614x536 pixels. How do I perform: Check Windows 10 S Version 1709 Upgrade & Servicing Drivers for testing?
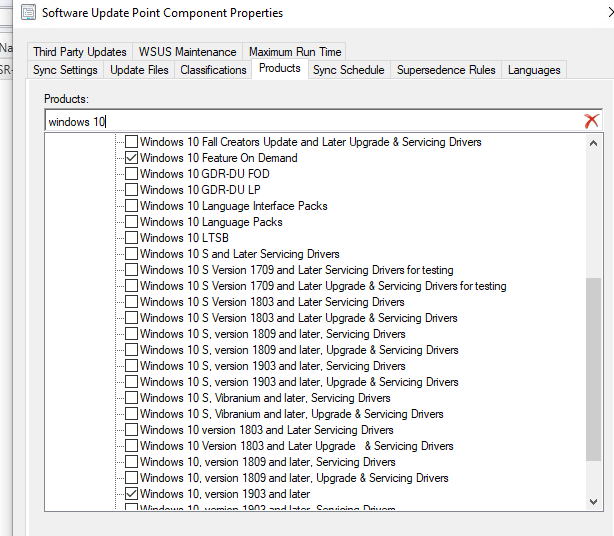pyautogui.click(x=131, y=286)
